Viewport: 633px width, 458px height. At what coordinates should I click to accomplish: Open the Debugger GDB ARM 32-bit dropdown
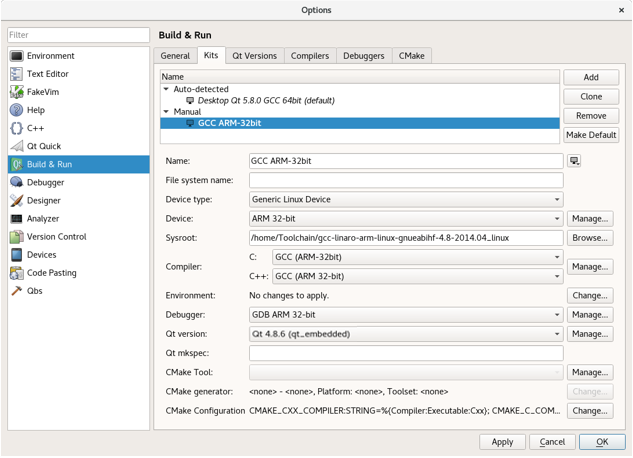[x=406, y=315]
